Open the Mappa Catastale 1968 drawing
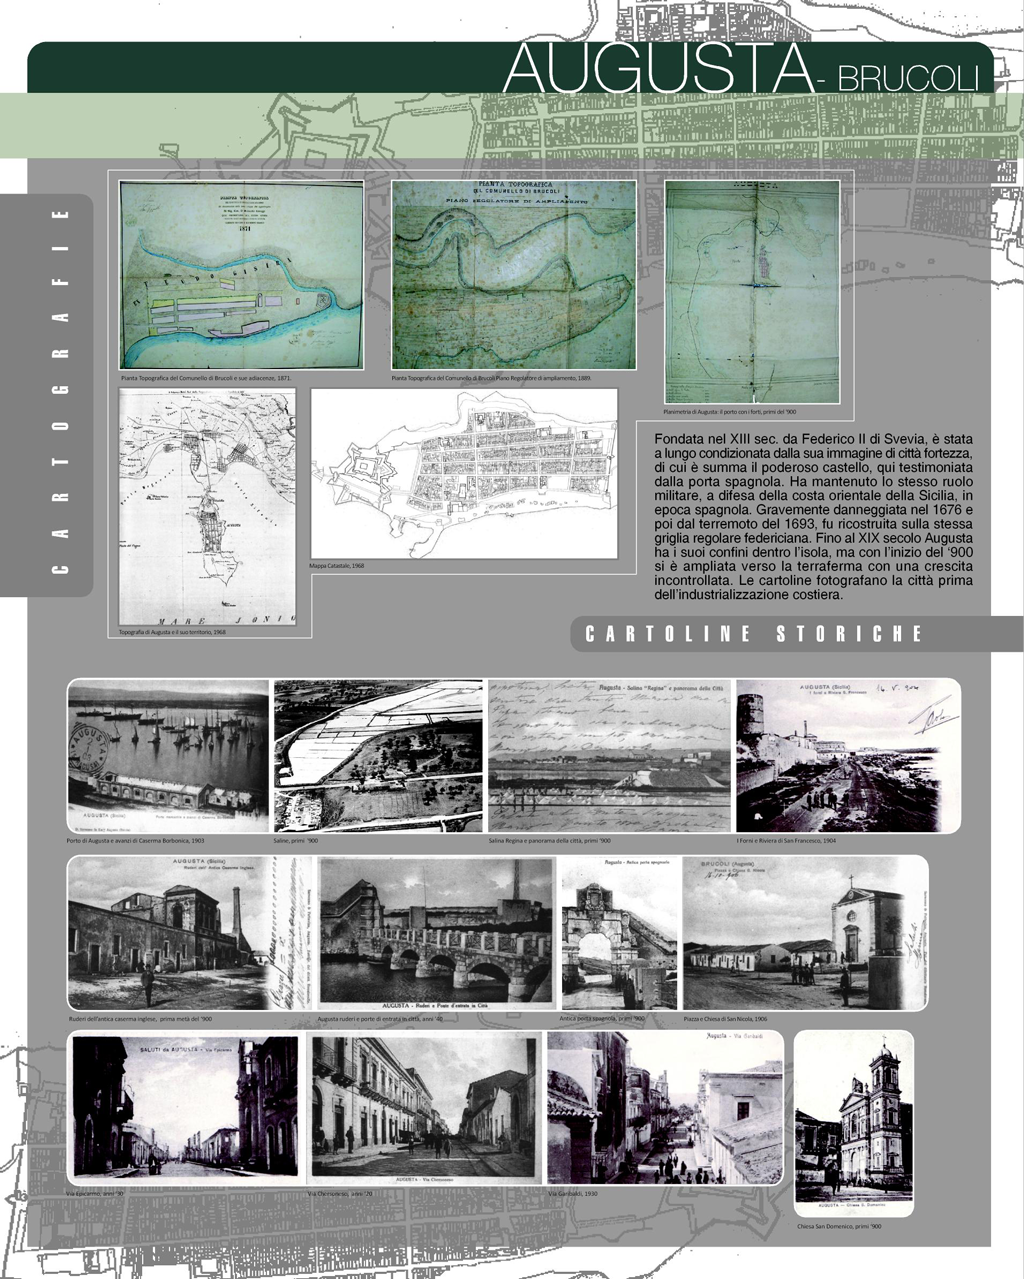The height and width of the screenshot is (1279, 1024). point(464,474)
